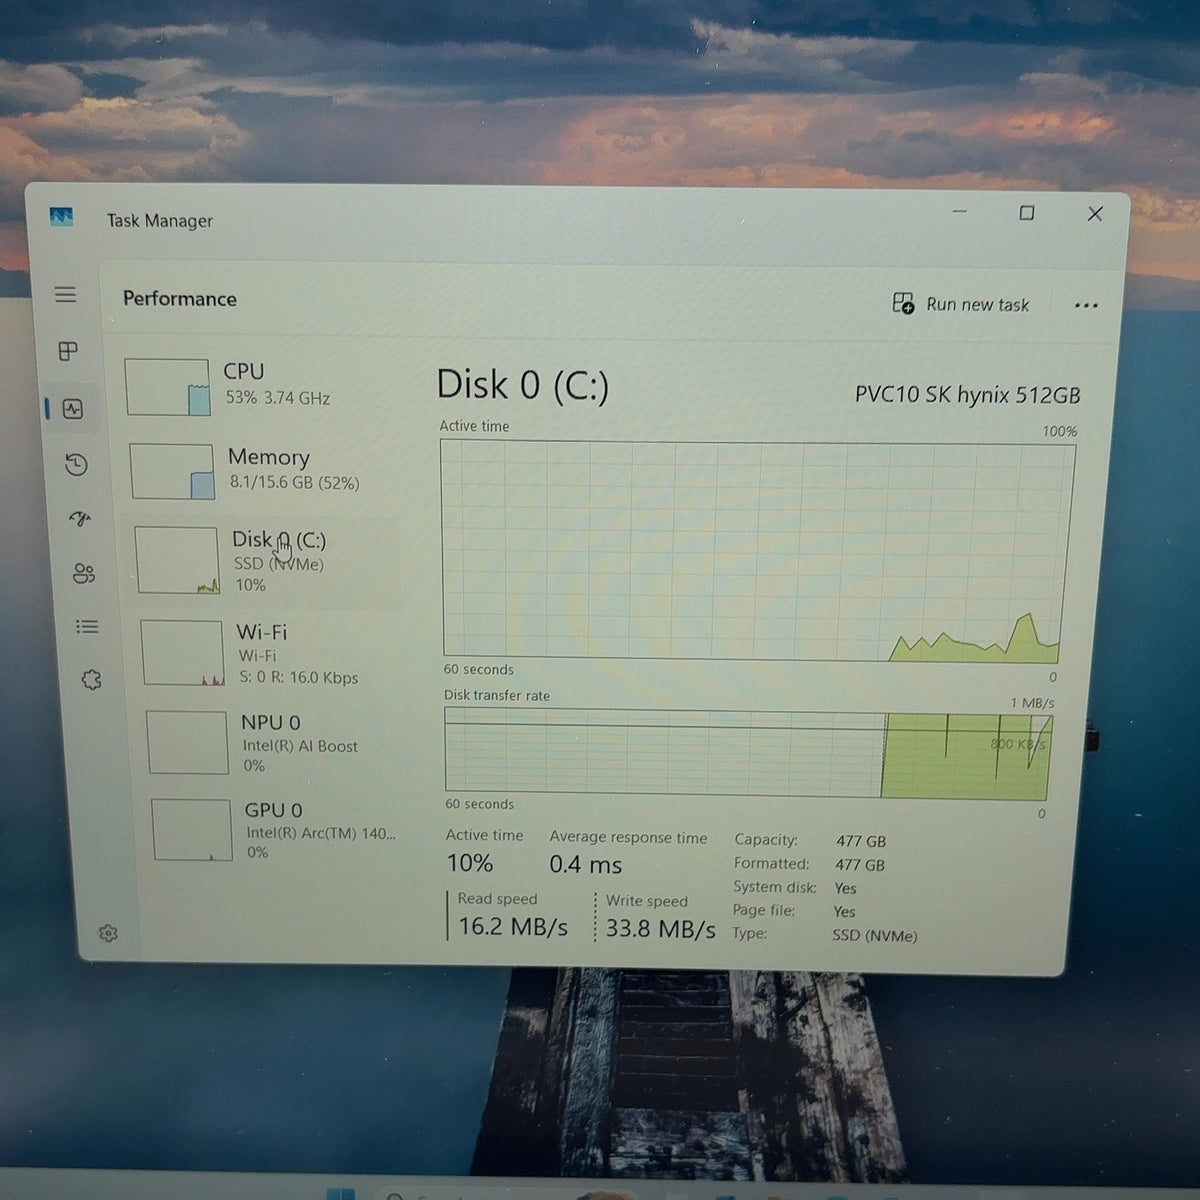Open the Users sidebar icon

[x=84, y=573]
